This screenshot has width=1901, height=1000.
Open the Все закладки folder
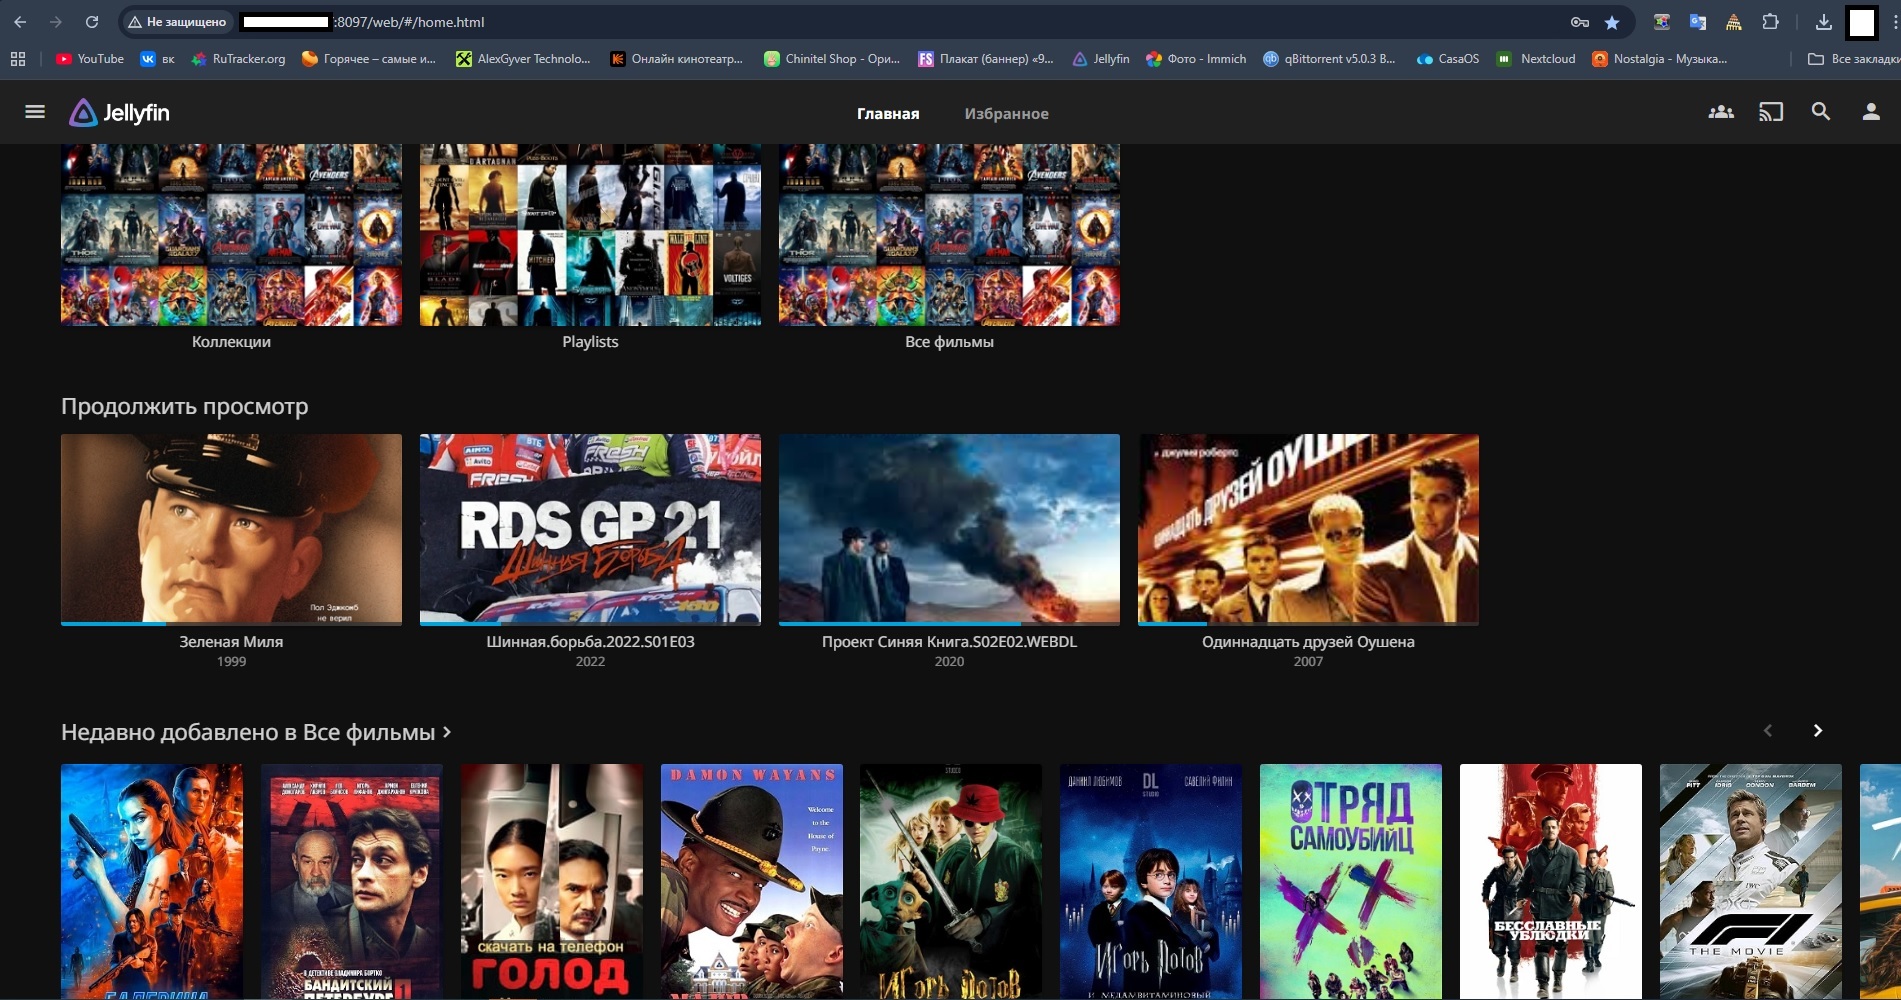tap(1854, 59)
